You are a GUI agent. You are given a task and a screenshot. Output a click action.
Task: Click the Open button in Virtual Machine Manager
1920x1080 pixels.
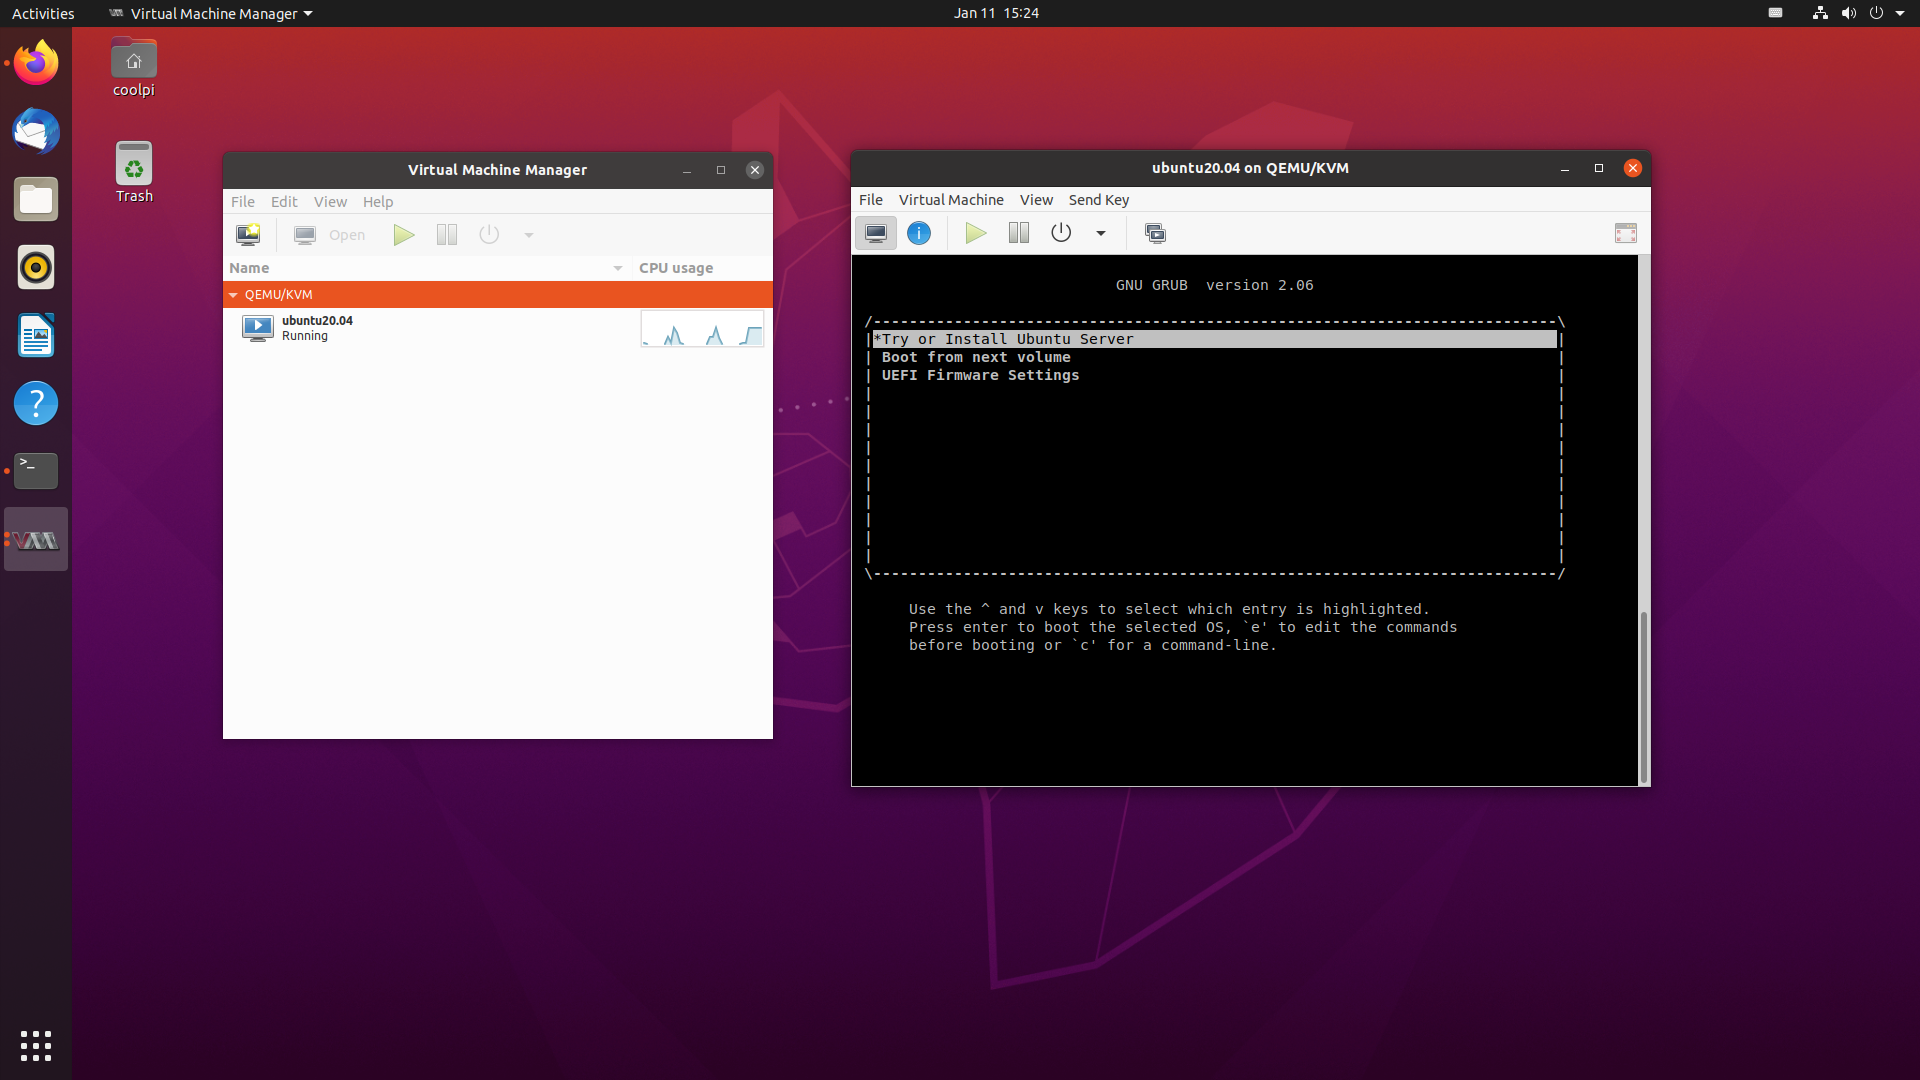click(330, 235)
